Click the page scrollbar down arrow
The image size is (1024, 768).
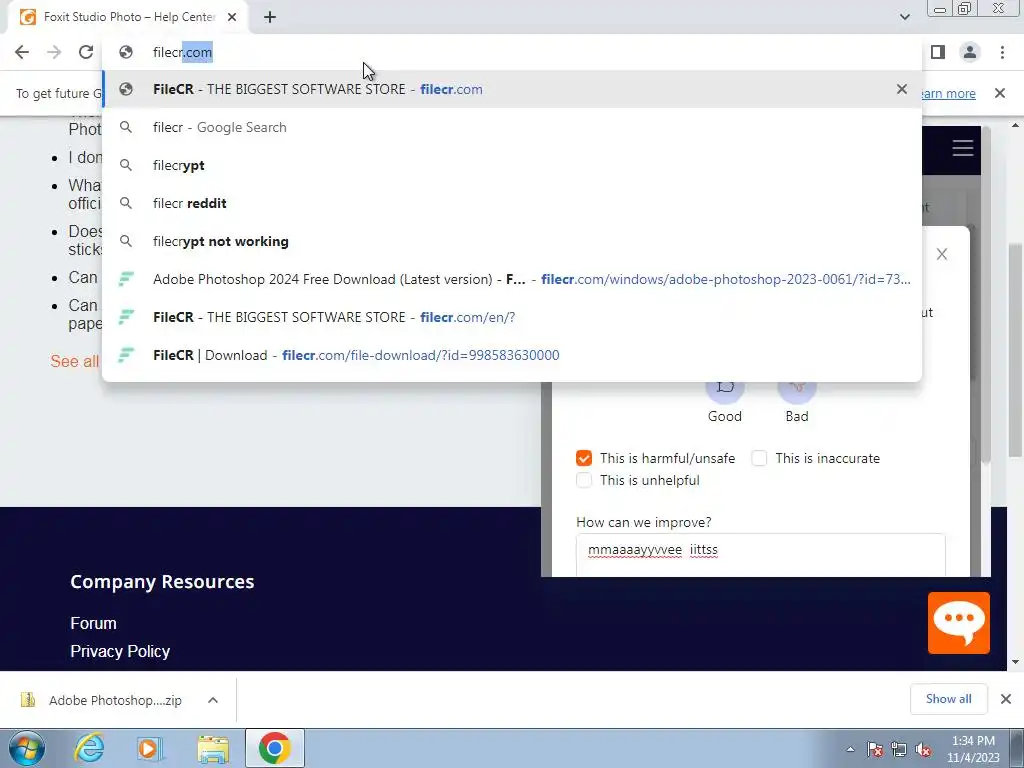coord(1016,662)
